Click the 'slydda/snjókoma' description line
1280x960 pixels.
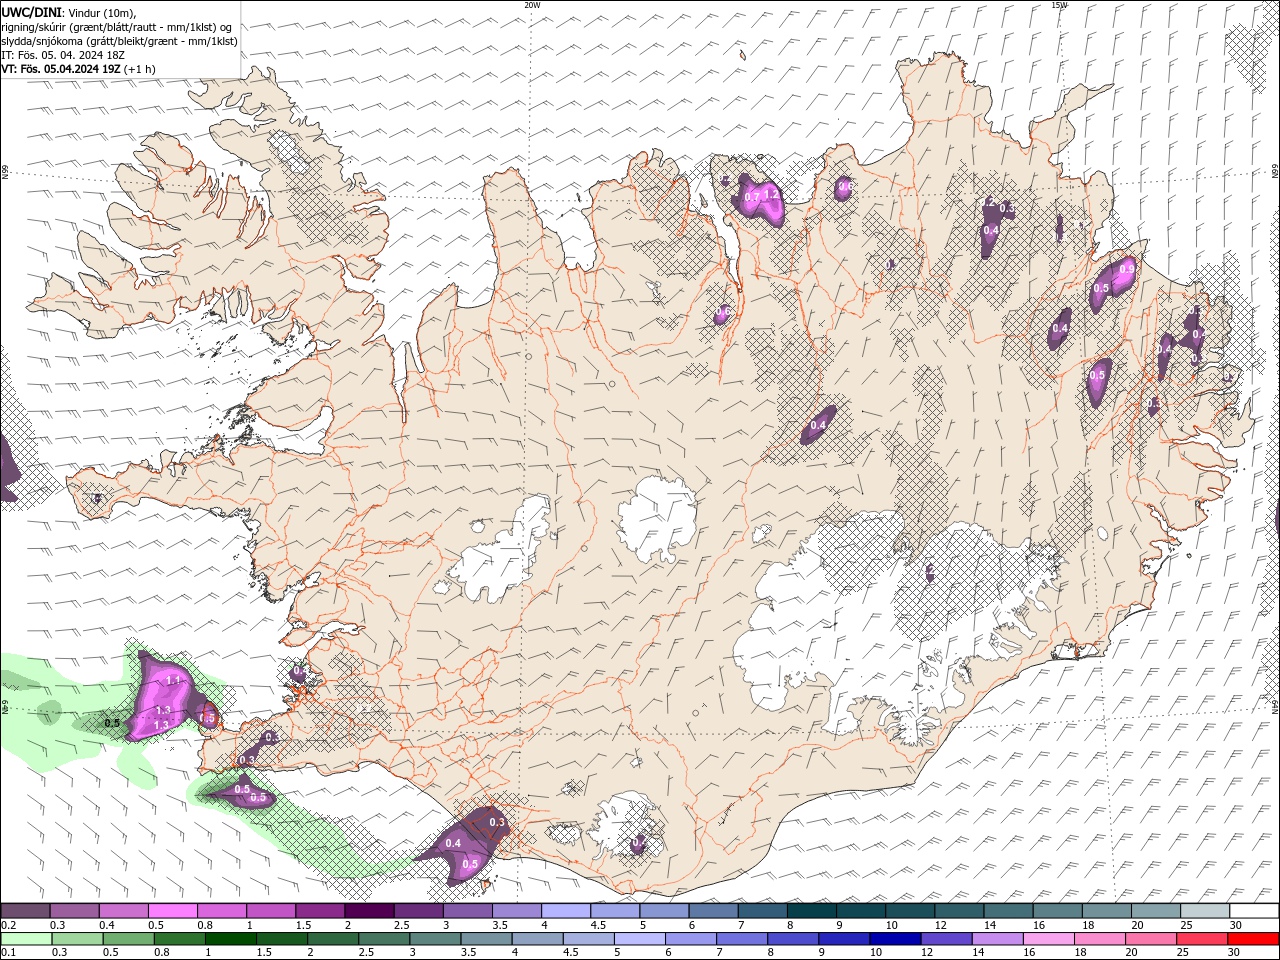(x=119, y=41)
